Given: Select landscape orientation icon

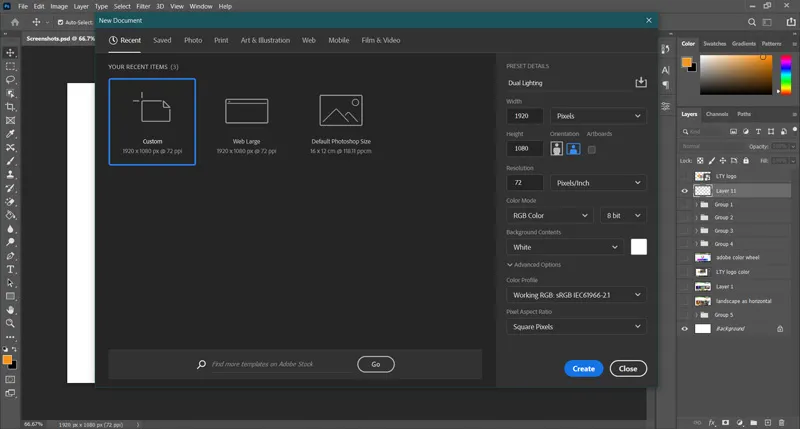Looking at the screenshot, I should tap(573, 148).
